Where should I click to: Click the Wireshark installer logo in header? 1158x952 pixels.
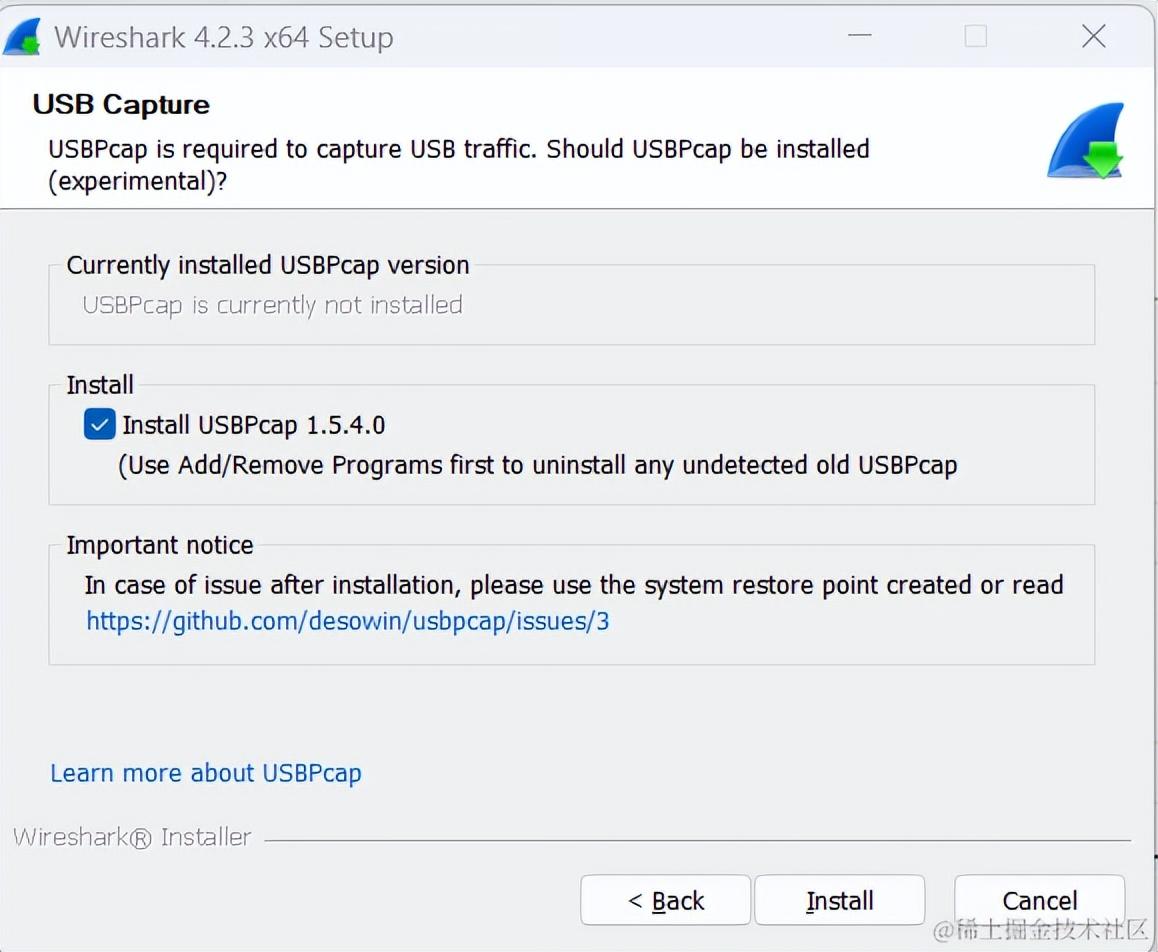pyautogui.click(x=1086, y=140)
